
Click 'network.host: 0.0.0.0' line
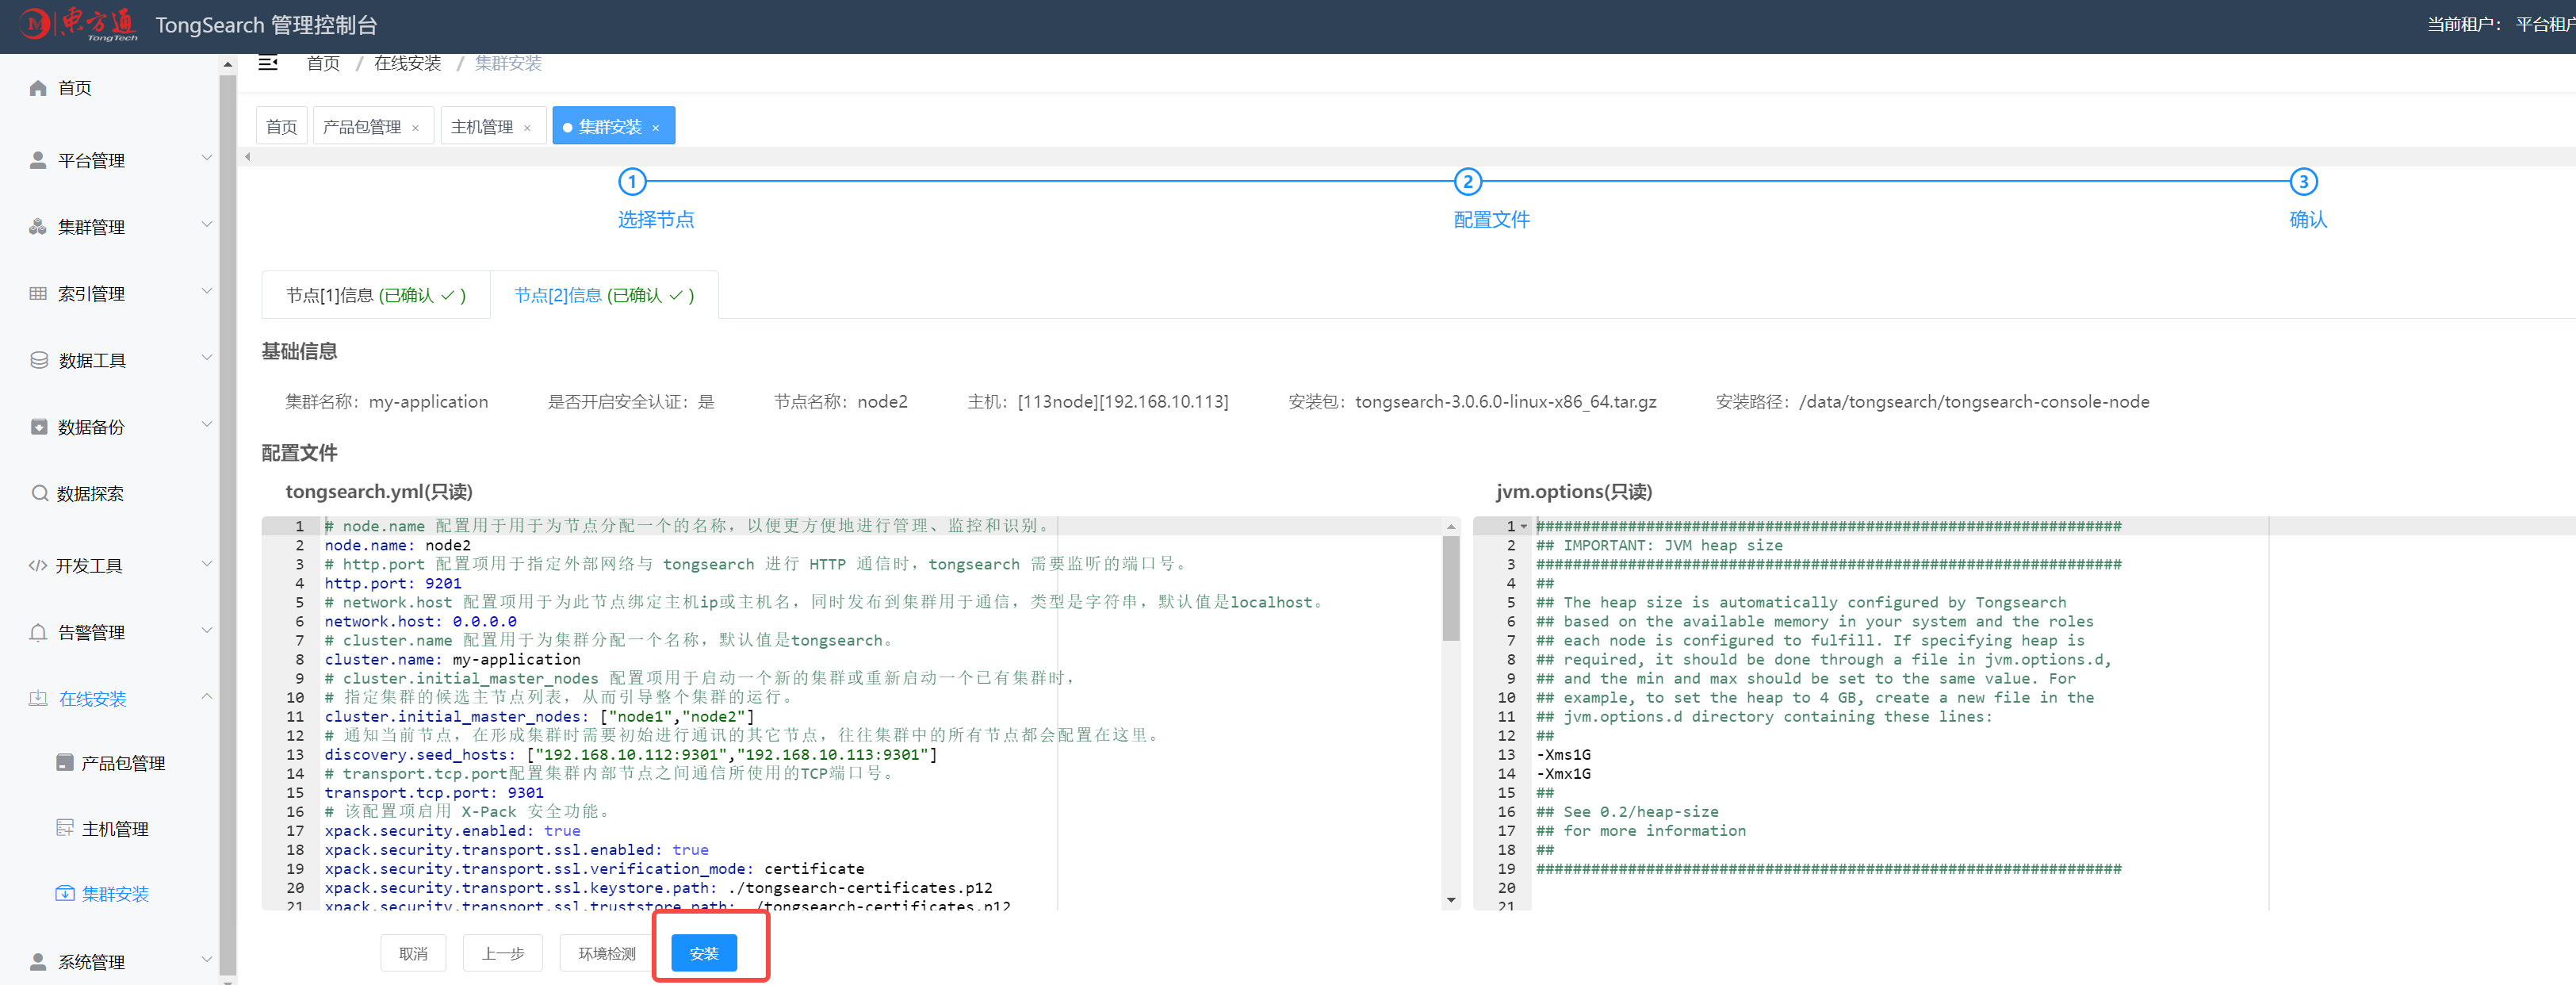coord(420,622)
